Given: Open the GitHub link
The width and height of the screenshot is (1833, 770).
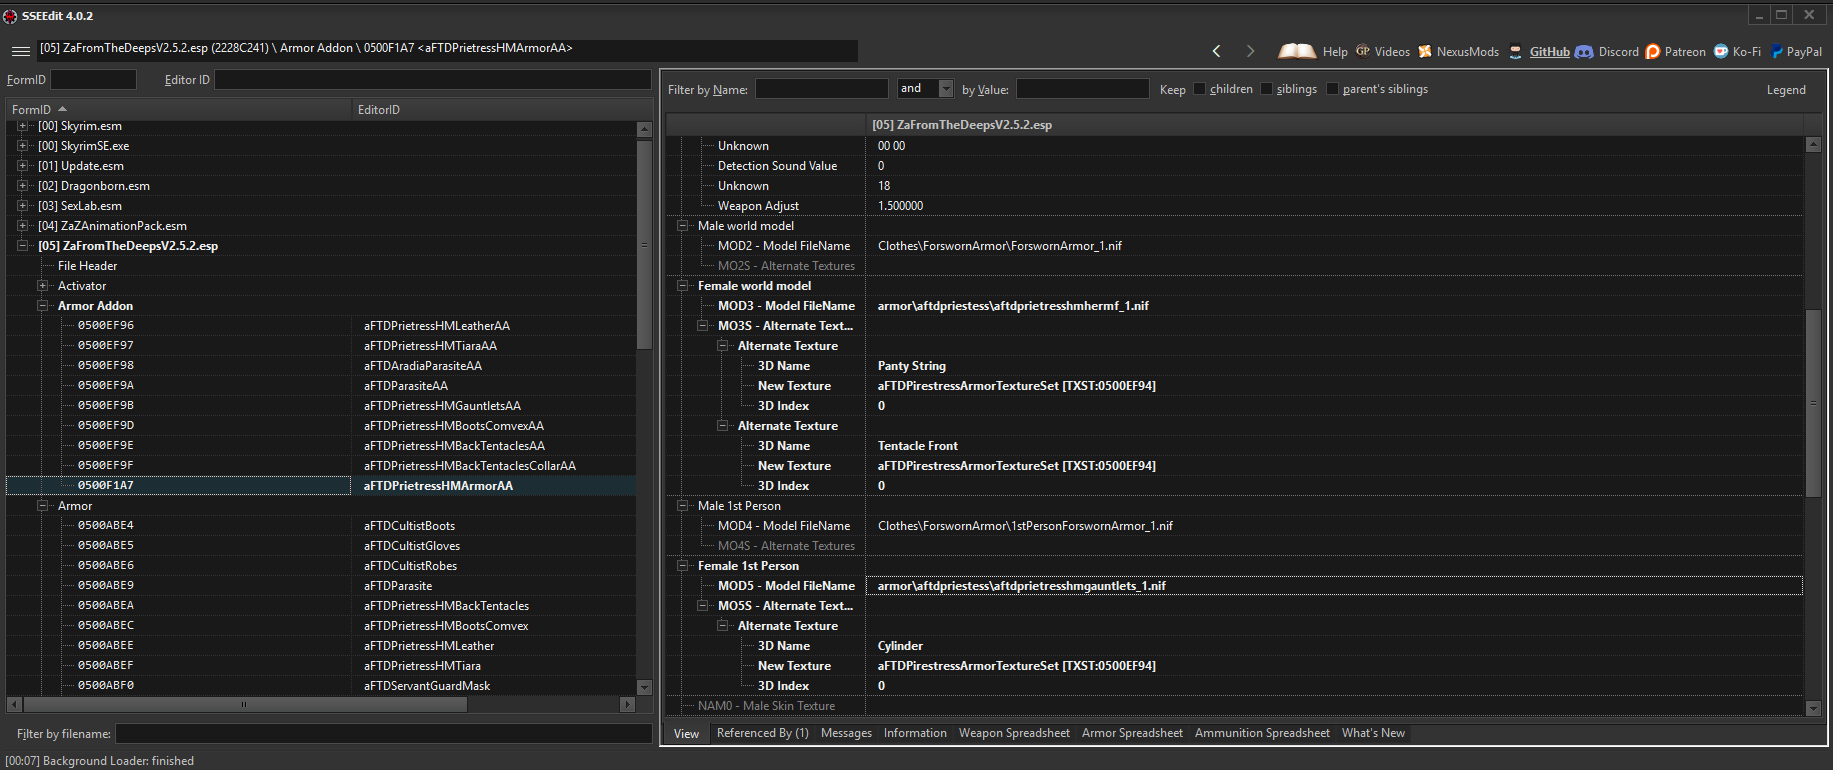Looking at the screenshot, I should pyautogui.click(x=1549, y=52).
